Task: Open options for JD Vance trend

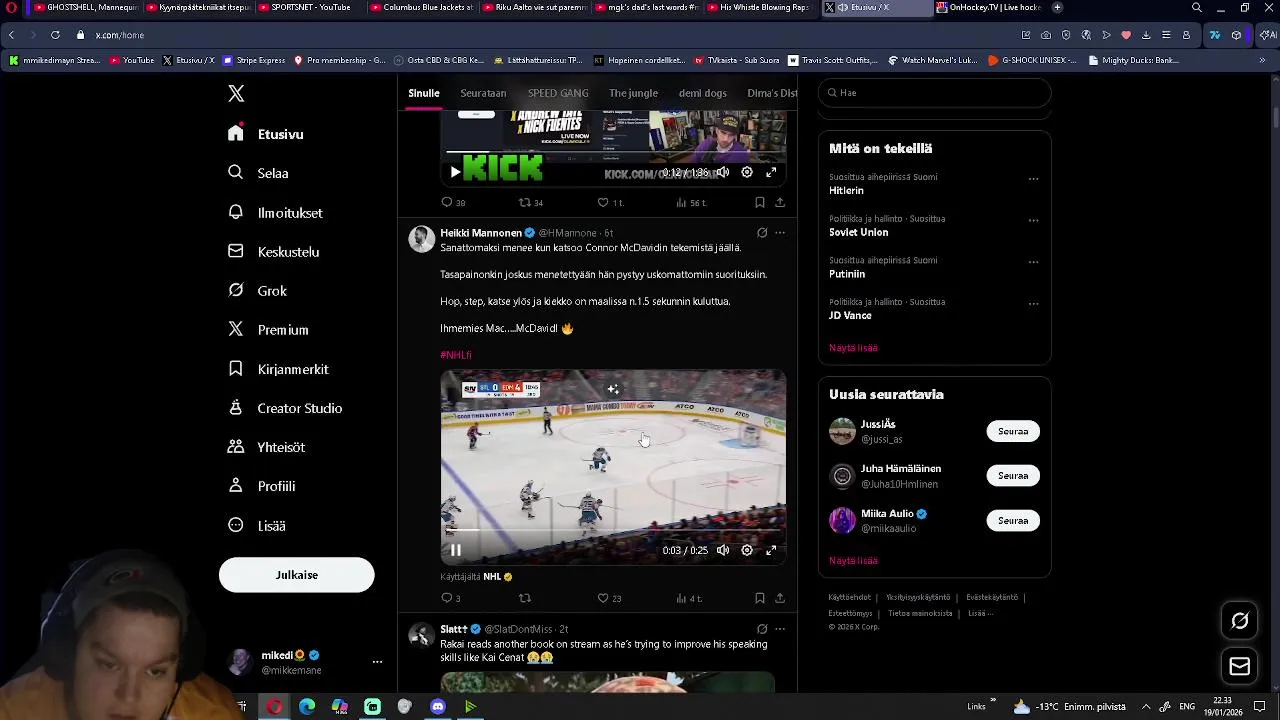Action: tap(1033, 303)
